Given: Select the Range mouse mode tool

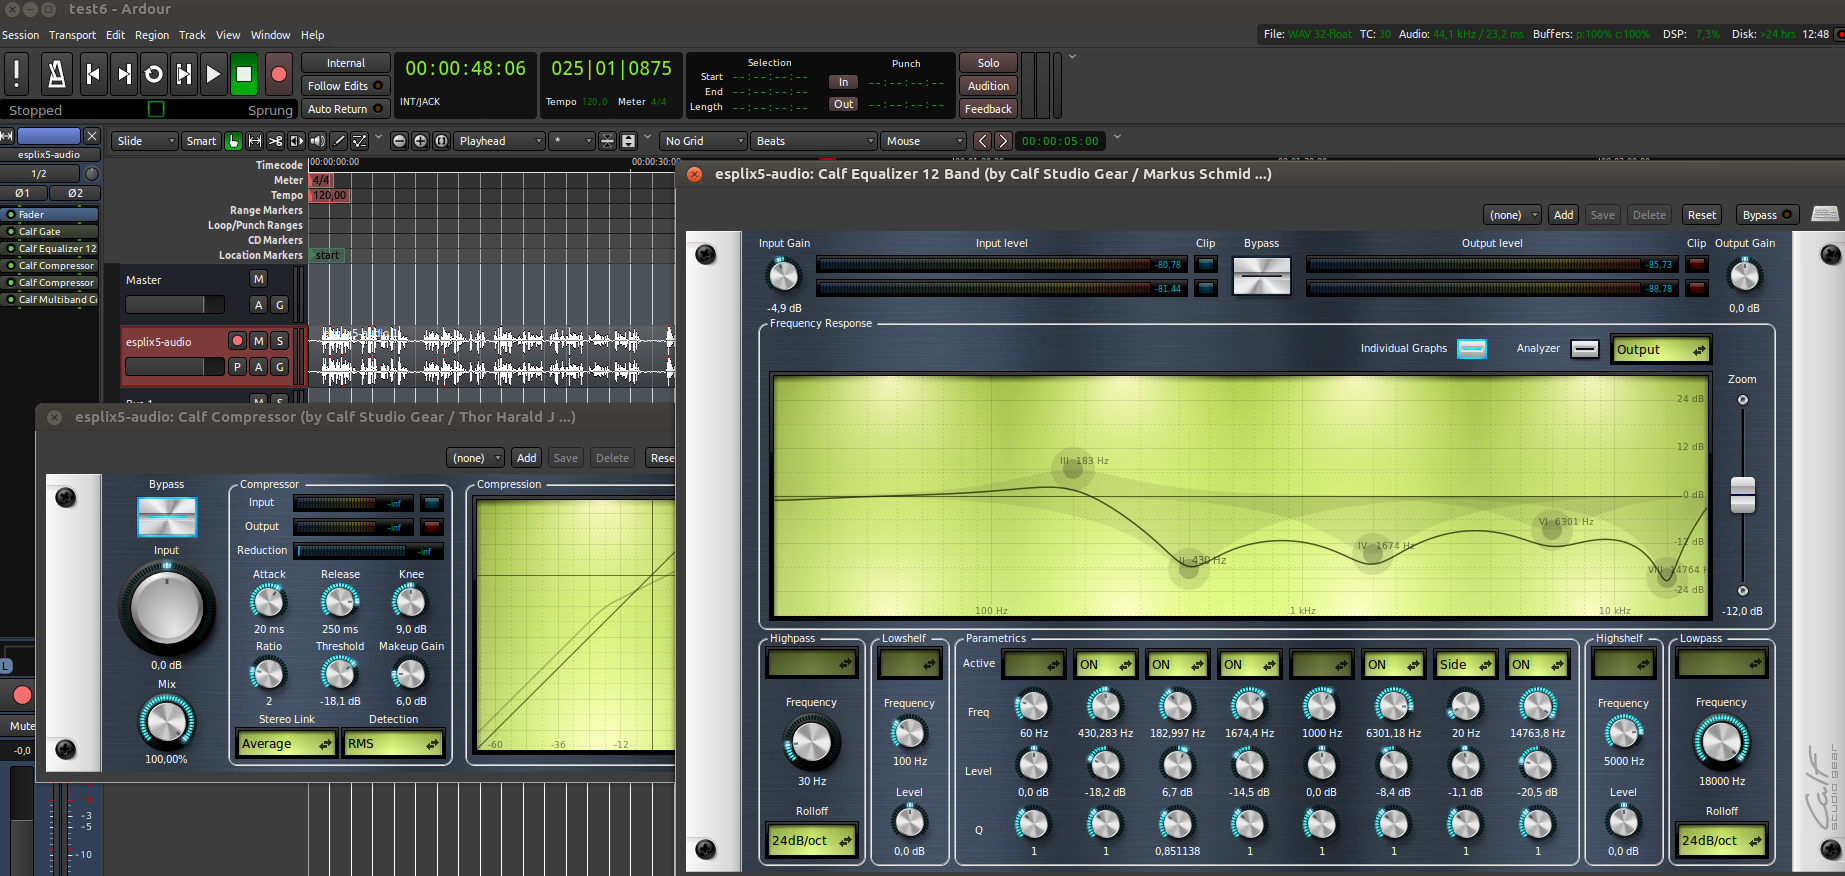Looking at the screenshot, I should tap(254, 141).
